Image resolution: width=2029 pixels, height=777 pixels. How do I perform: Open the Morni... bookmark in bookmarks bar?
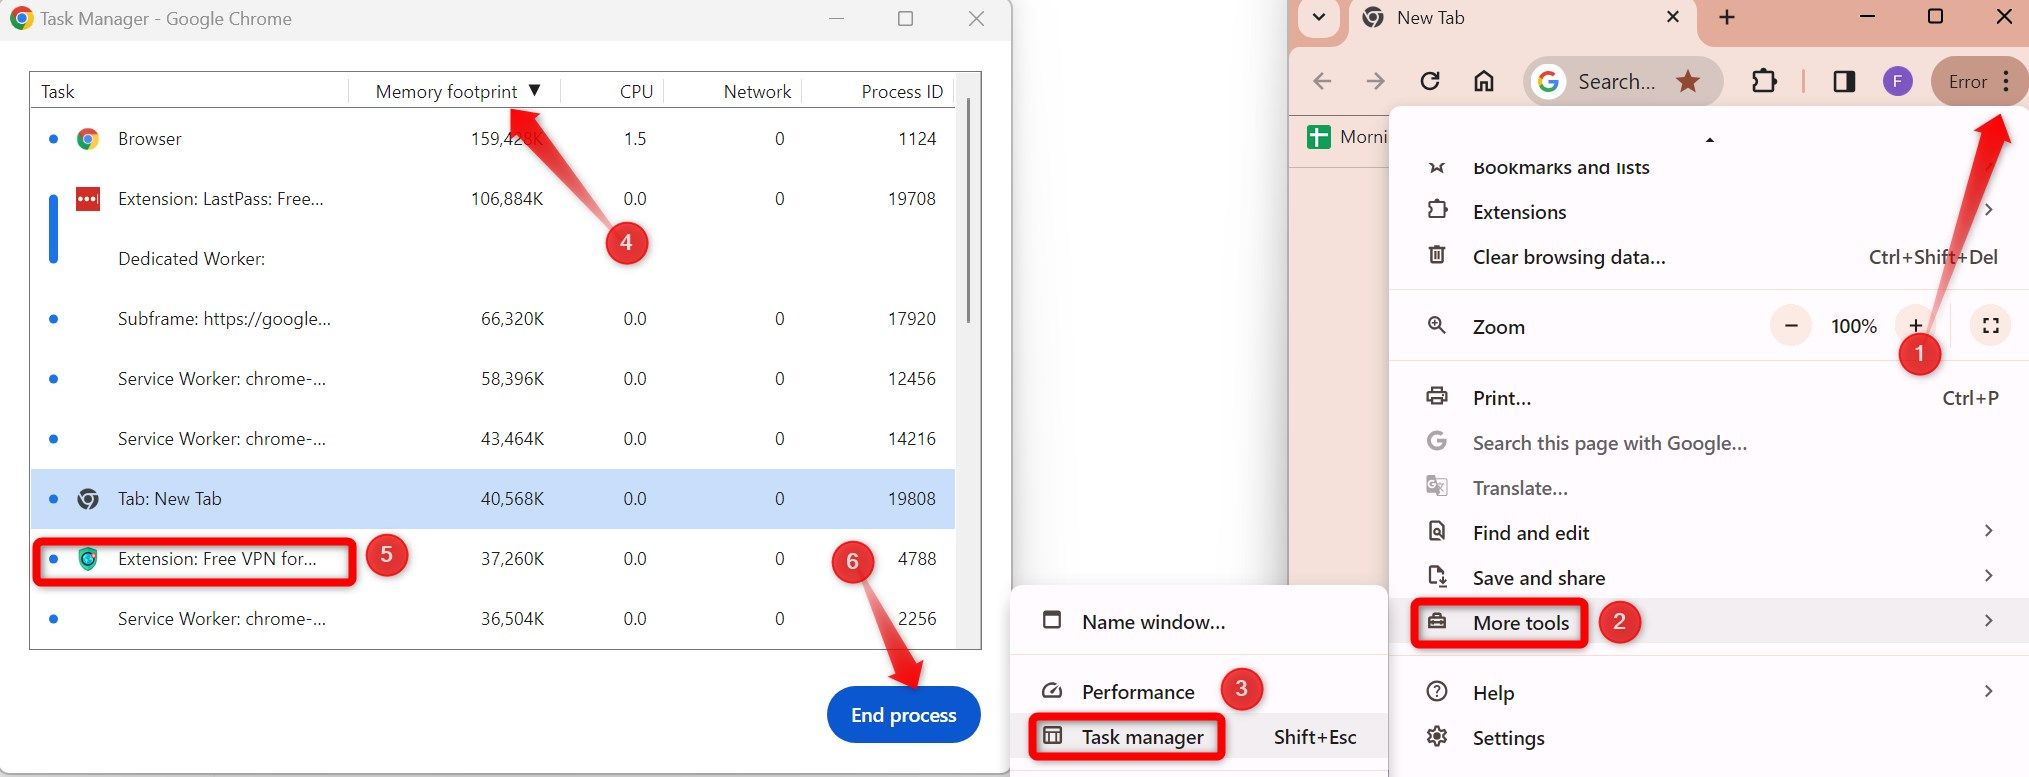point(1347,137)
